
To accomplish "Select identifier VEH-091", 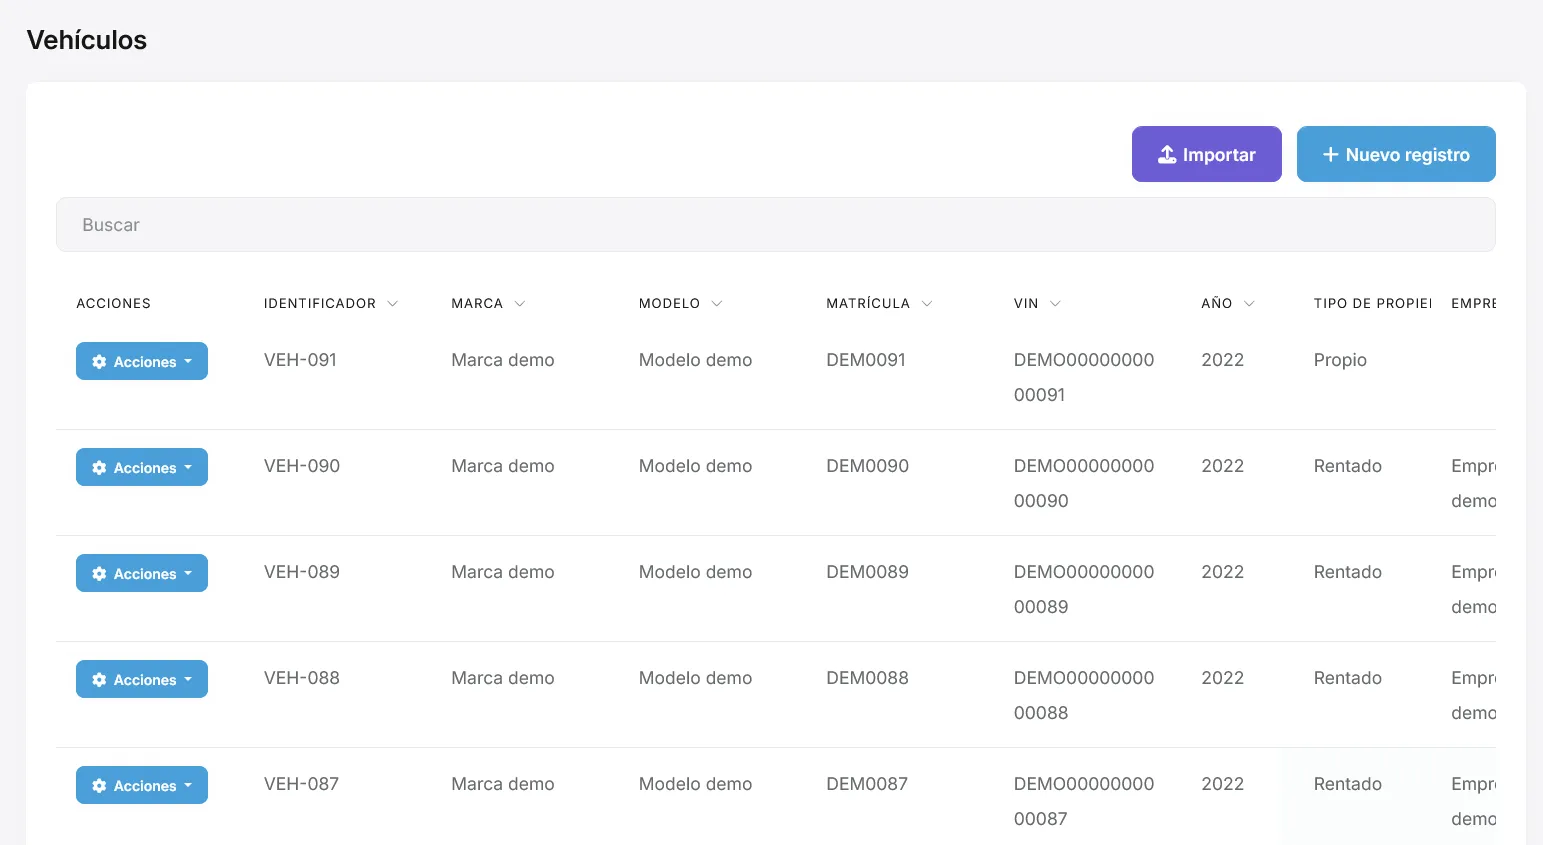I will pos(300,360).
